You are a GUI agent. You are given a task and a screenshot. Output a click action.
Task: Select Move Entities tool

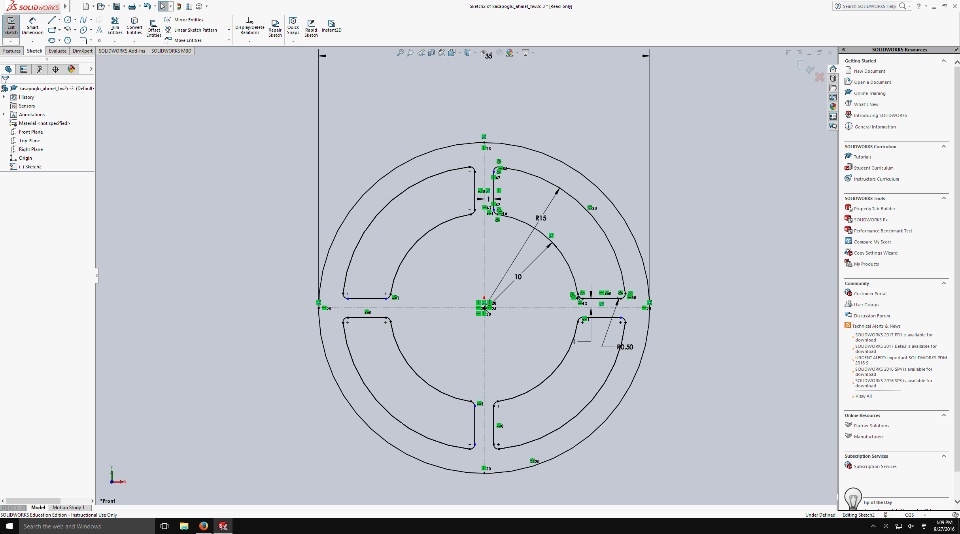(182, 40)
